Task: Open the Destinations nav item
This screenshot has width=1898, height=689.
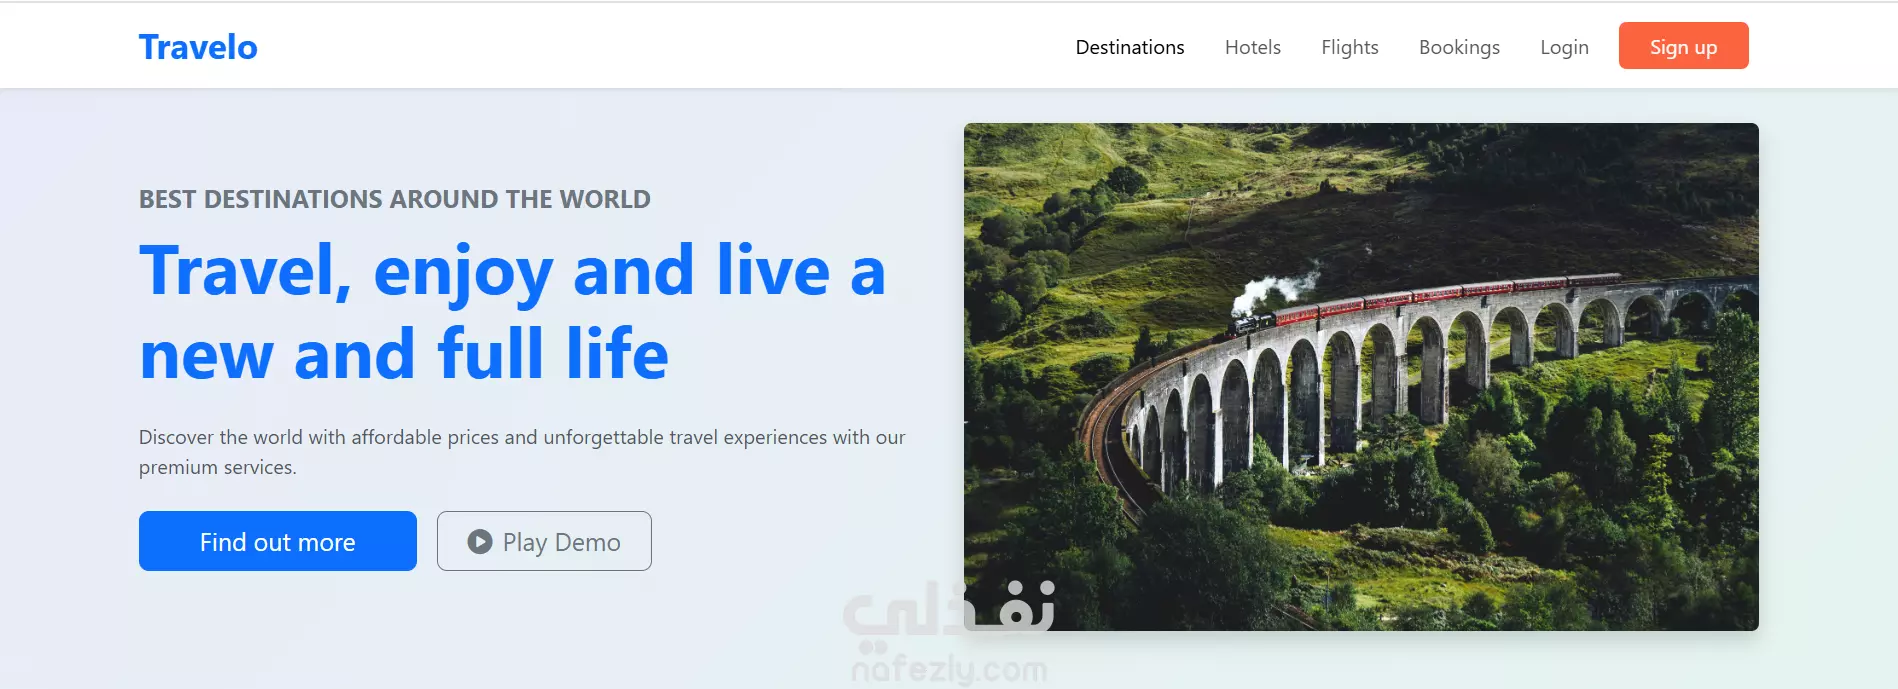Action: 1130,47
